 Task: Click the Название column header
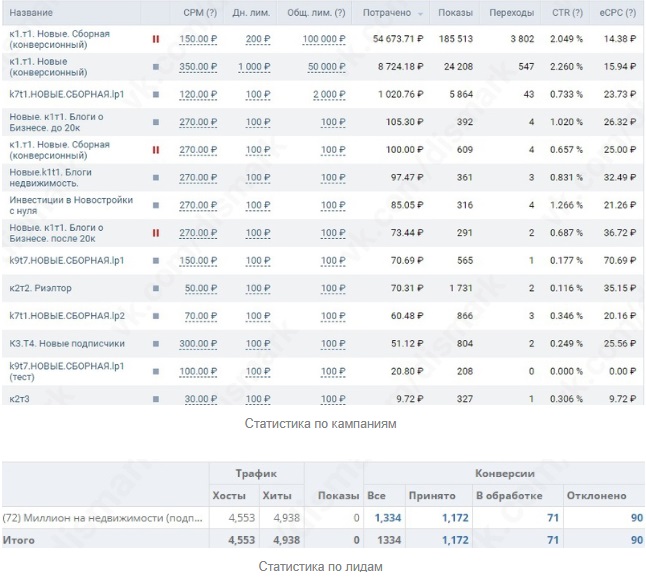click(31, 13)
